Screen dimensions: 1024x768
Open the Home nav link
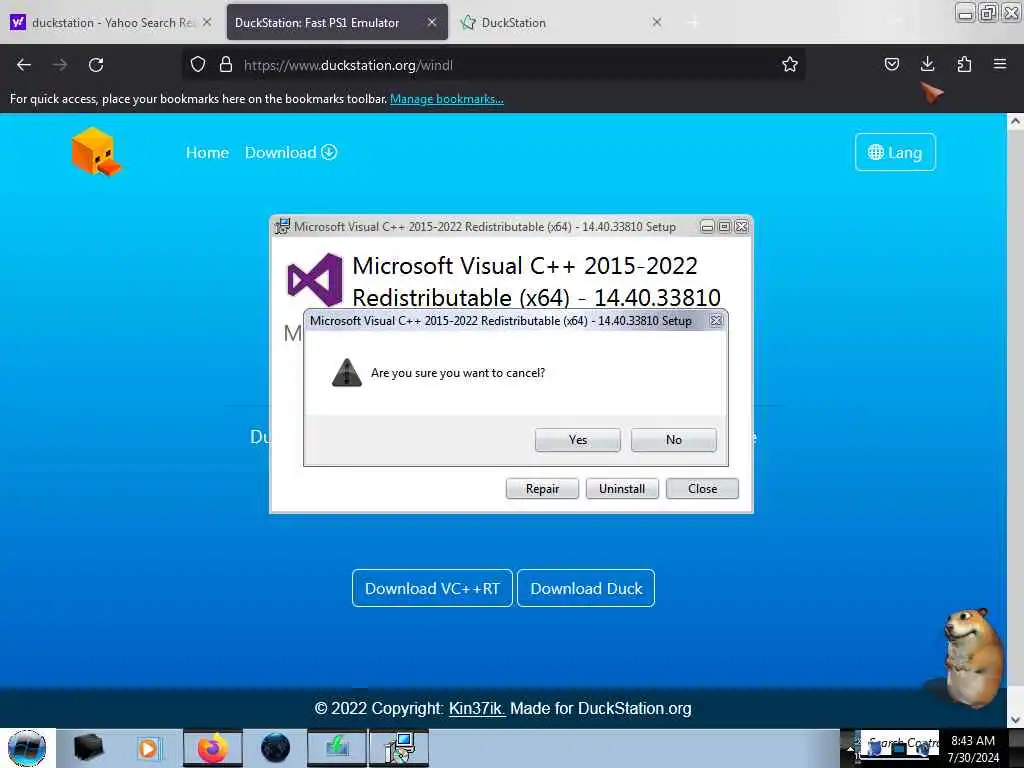207,153
